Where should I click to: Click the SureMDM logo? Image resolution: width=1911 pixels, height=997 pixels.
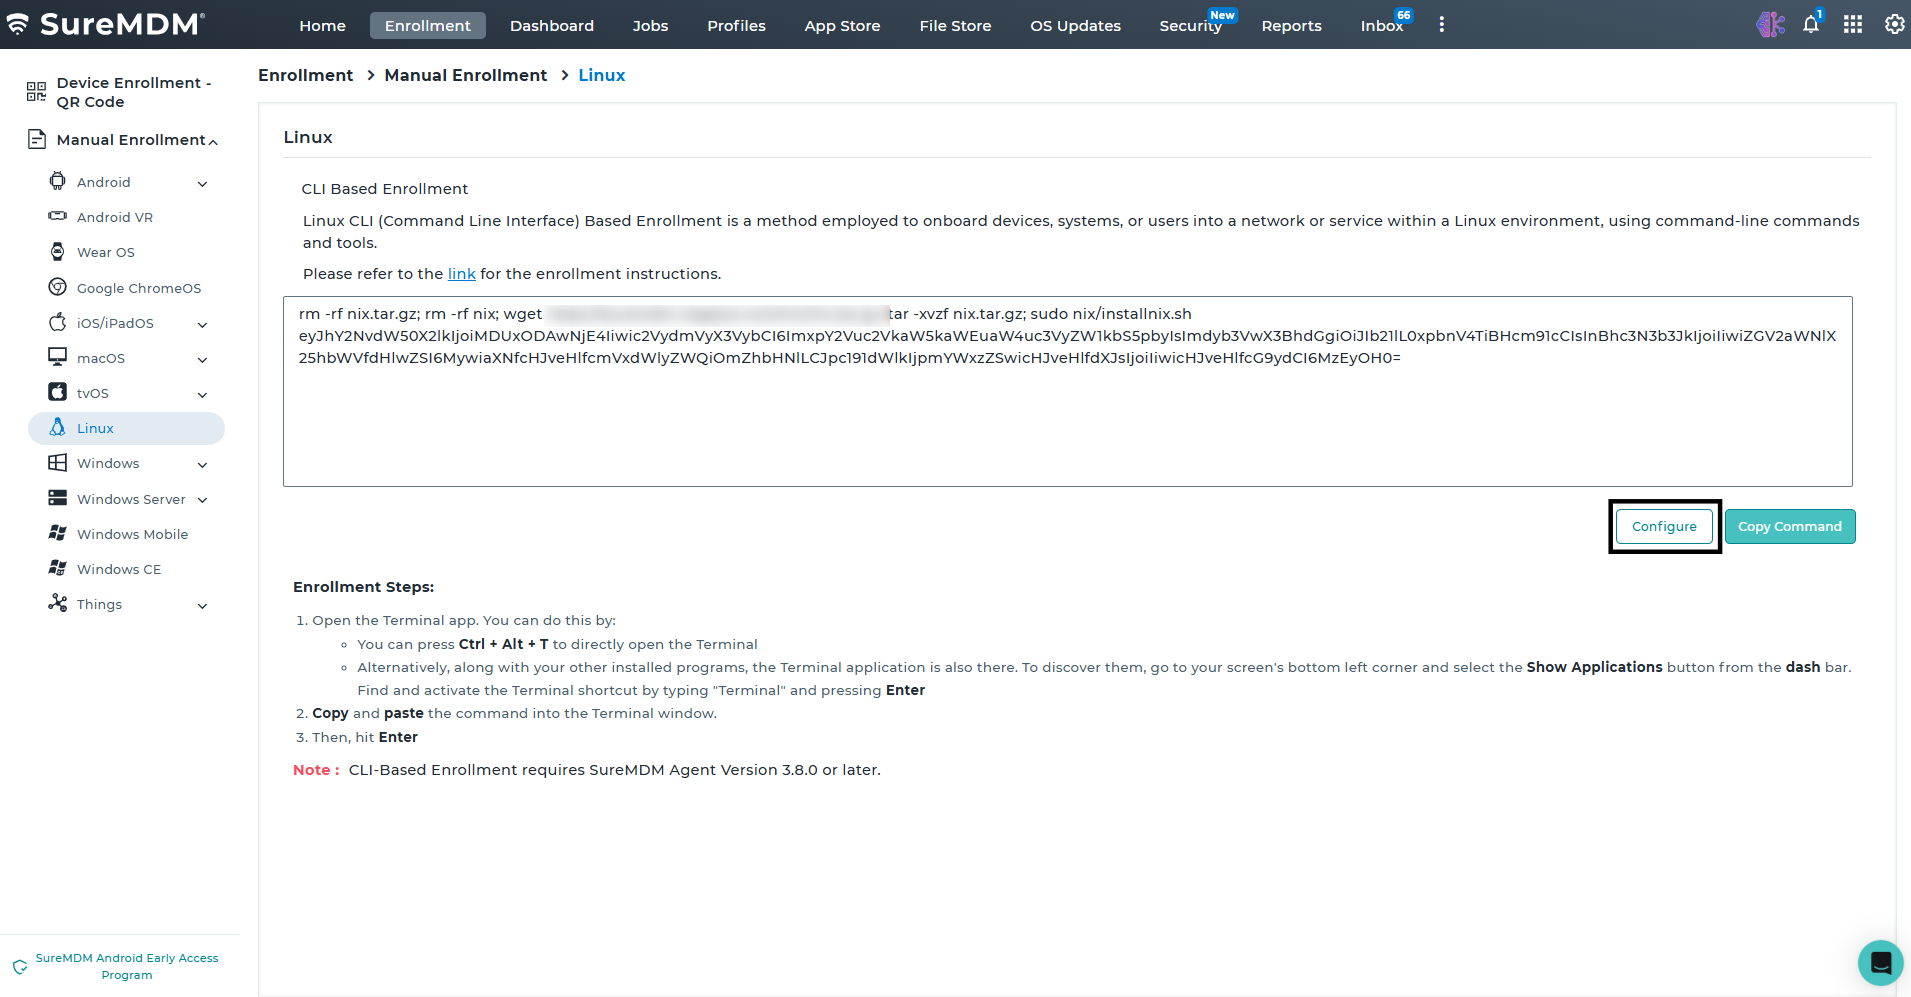coord(105,24)
